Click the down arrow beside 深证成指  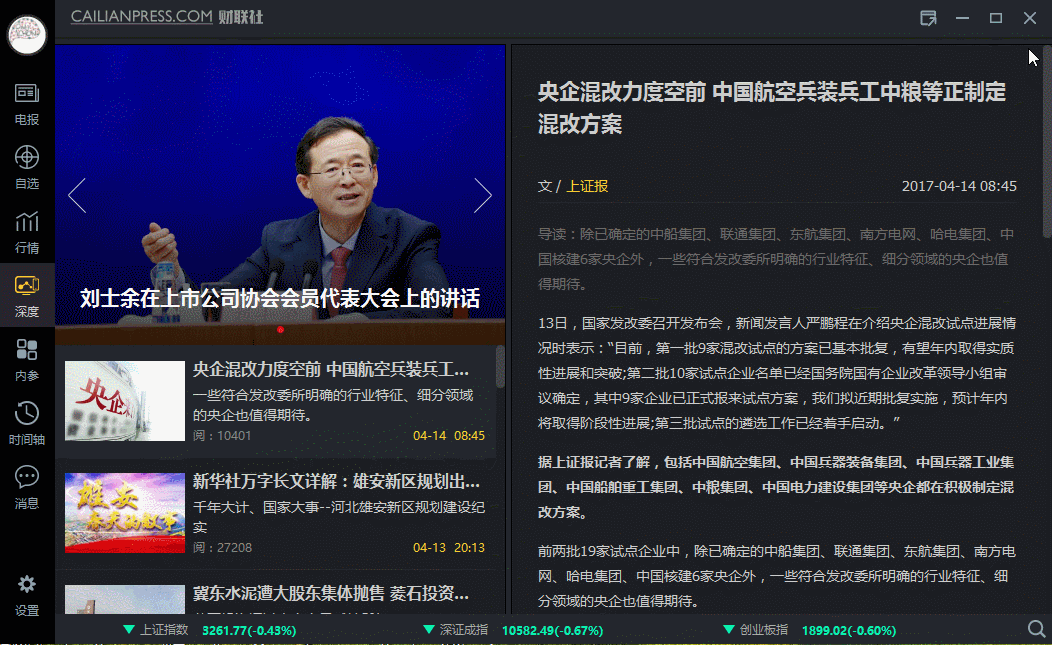click(x=429, y=630)
